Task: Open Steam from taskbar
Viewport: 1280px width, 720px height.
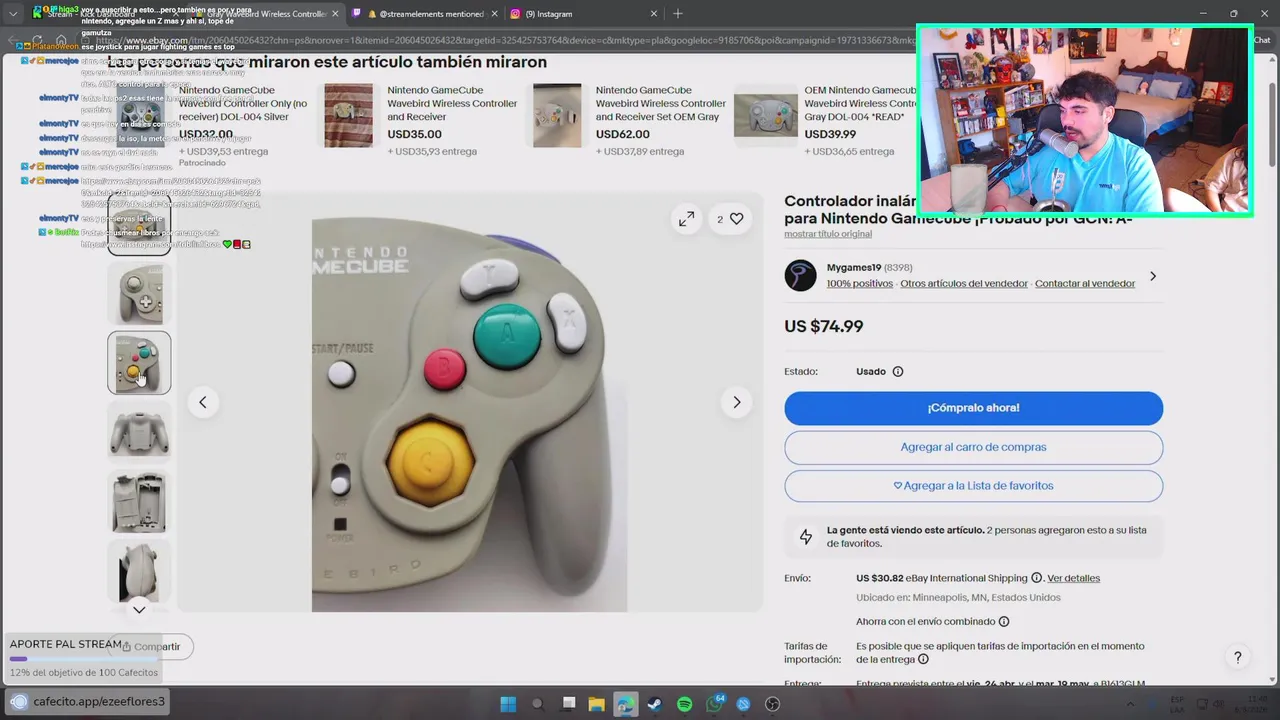Action: point(654,704)
